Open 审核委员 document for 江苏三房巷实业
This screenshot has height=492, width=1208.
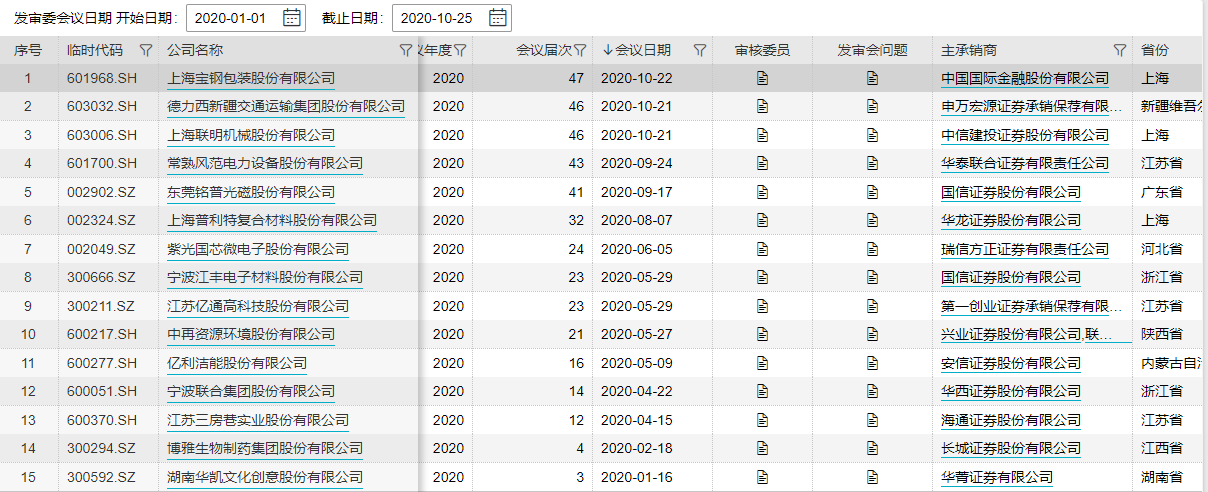pos(762,420)
